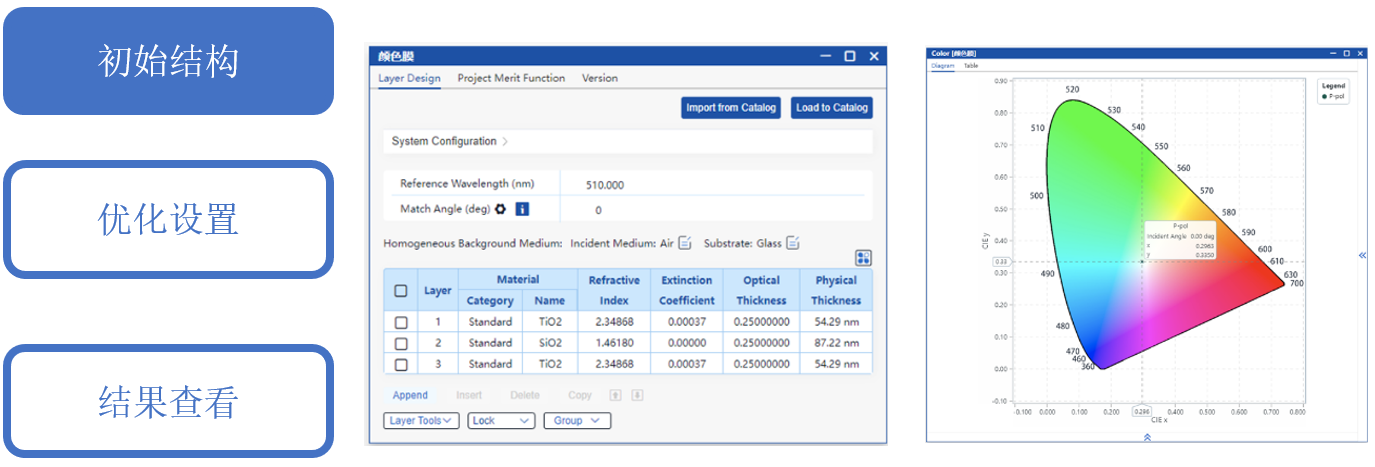Screen dimensions: 1375x467
Task: Click the column settings icon above table
Action: pos(863,258)
